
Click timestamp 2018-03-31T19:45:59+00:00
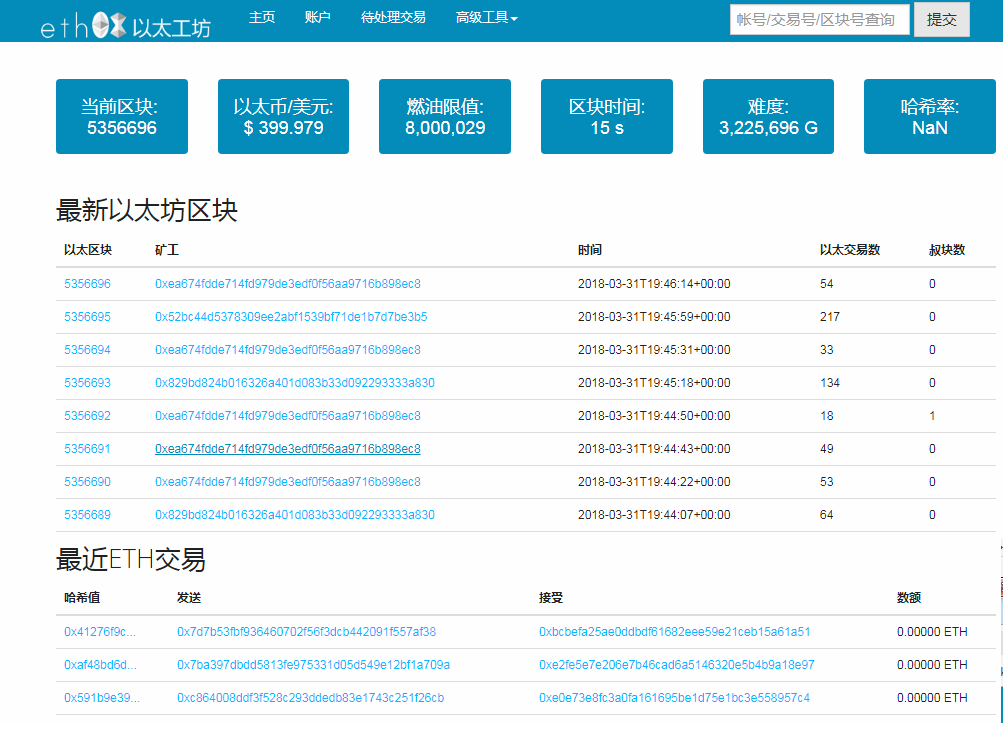click(654, 317)
